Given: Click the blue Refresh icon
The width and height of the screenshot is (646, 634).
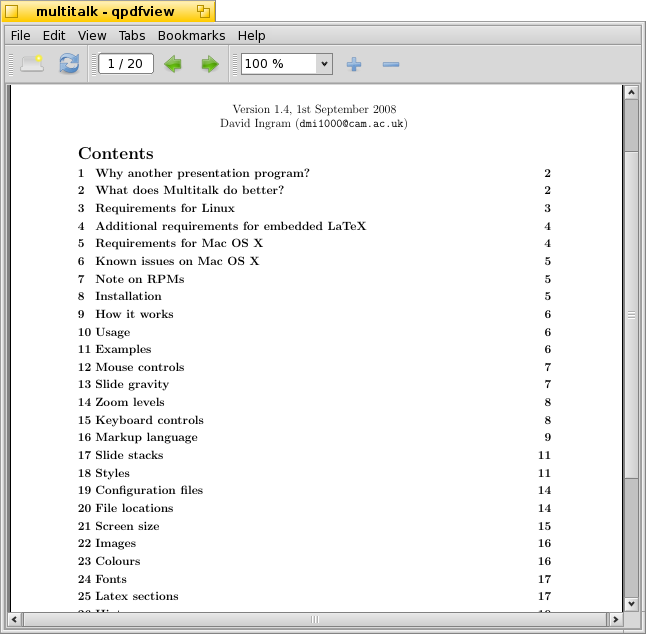Looking at the screenshot, I should 69,64.
